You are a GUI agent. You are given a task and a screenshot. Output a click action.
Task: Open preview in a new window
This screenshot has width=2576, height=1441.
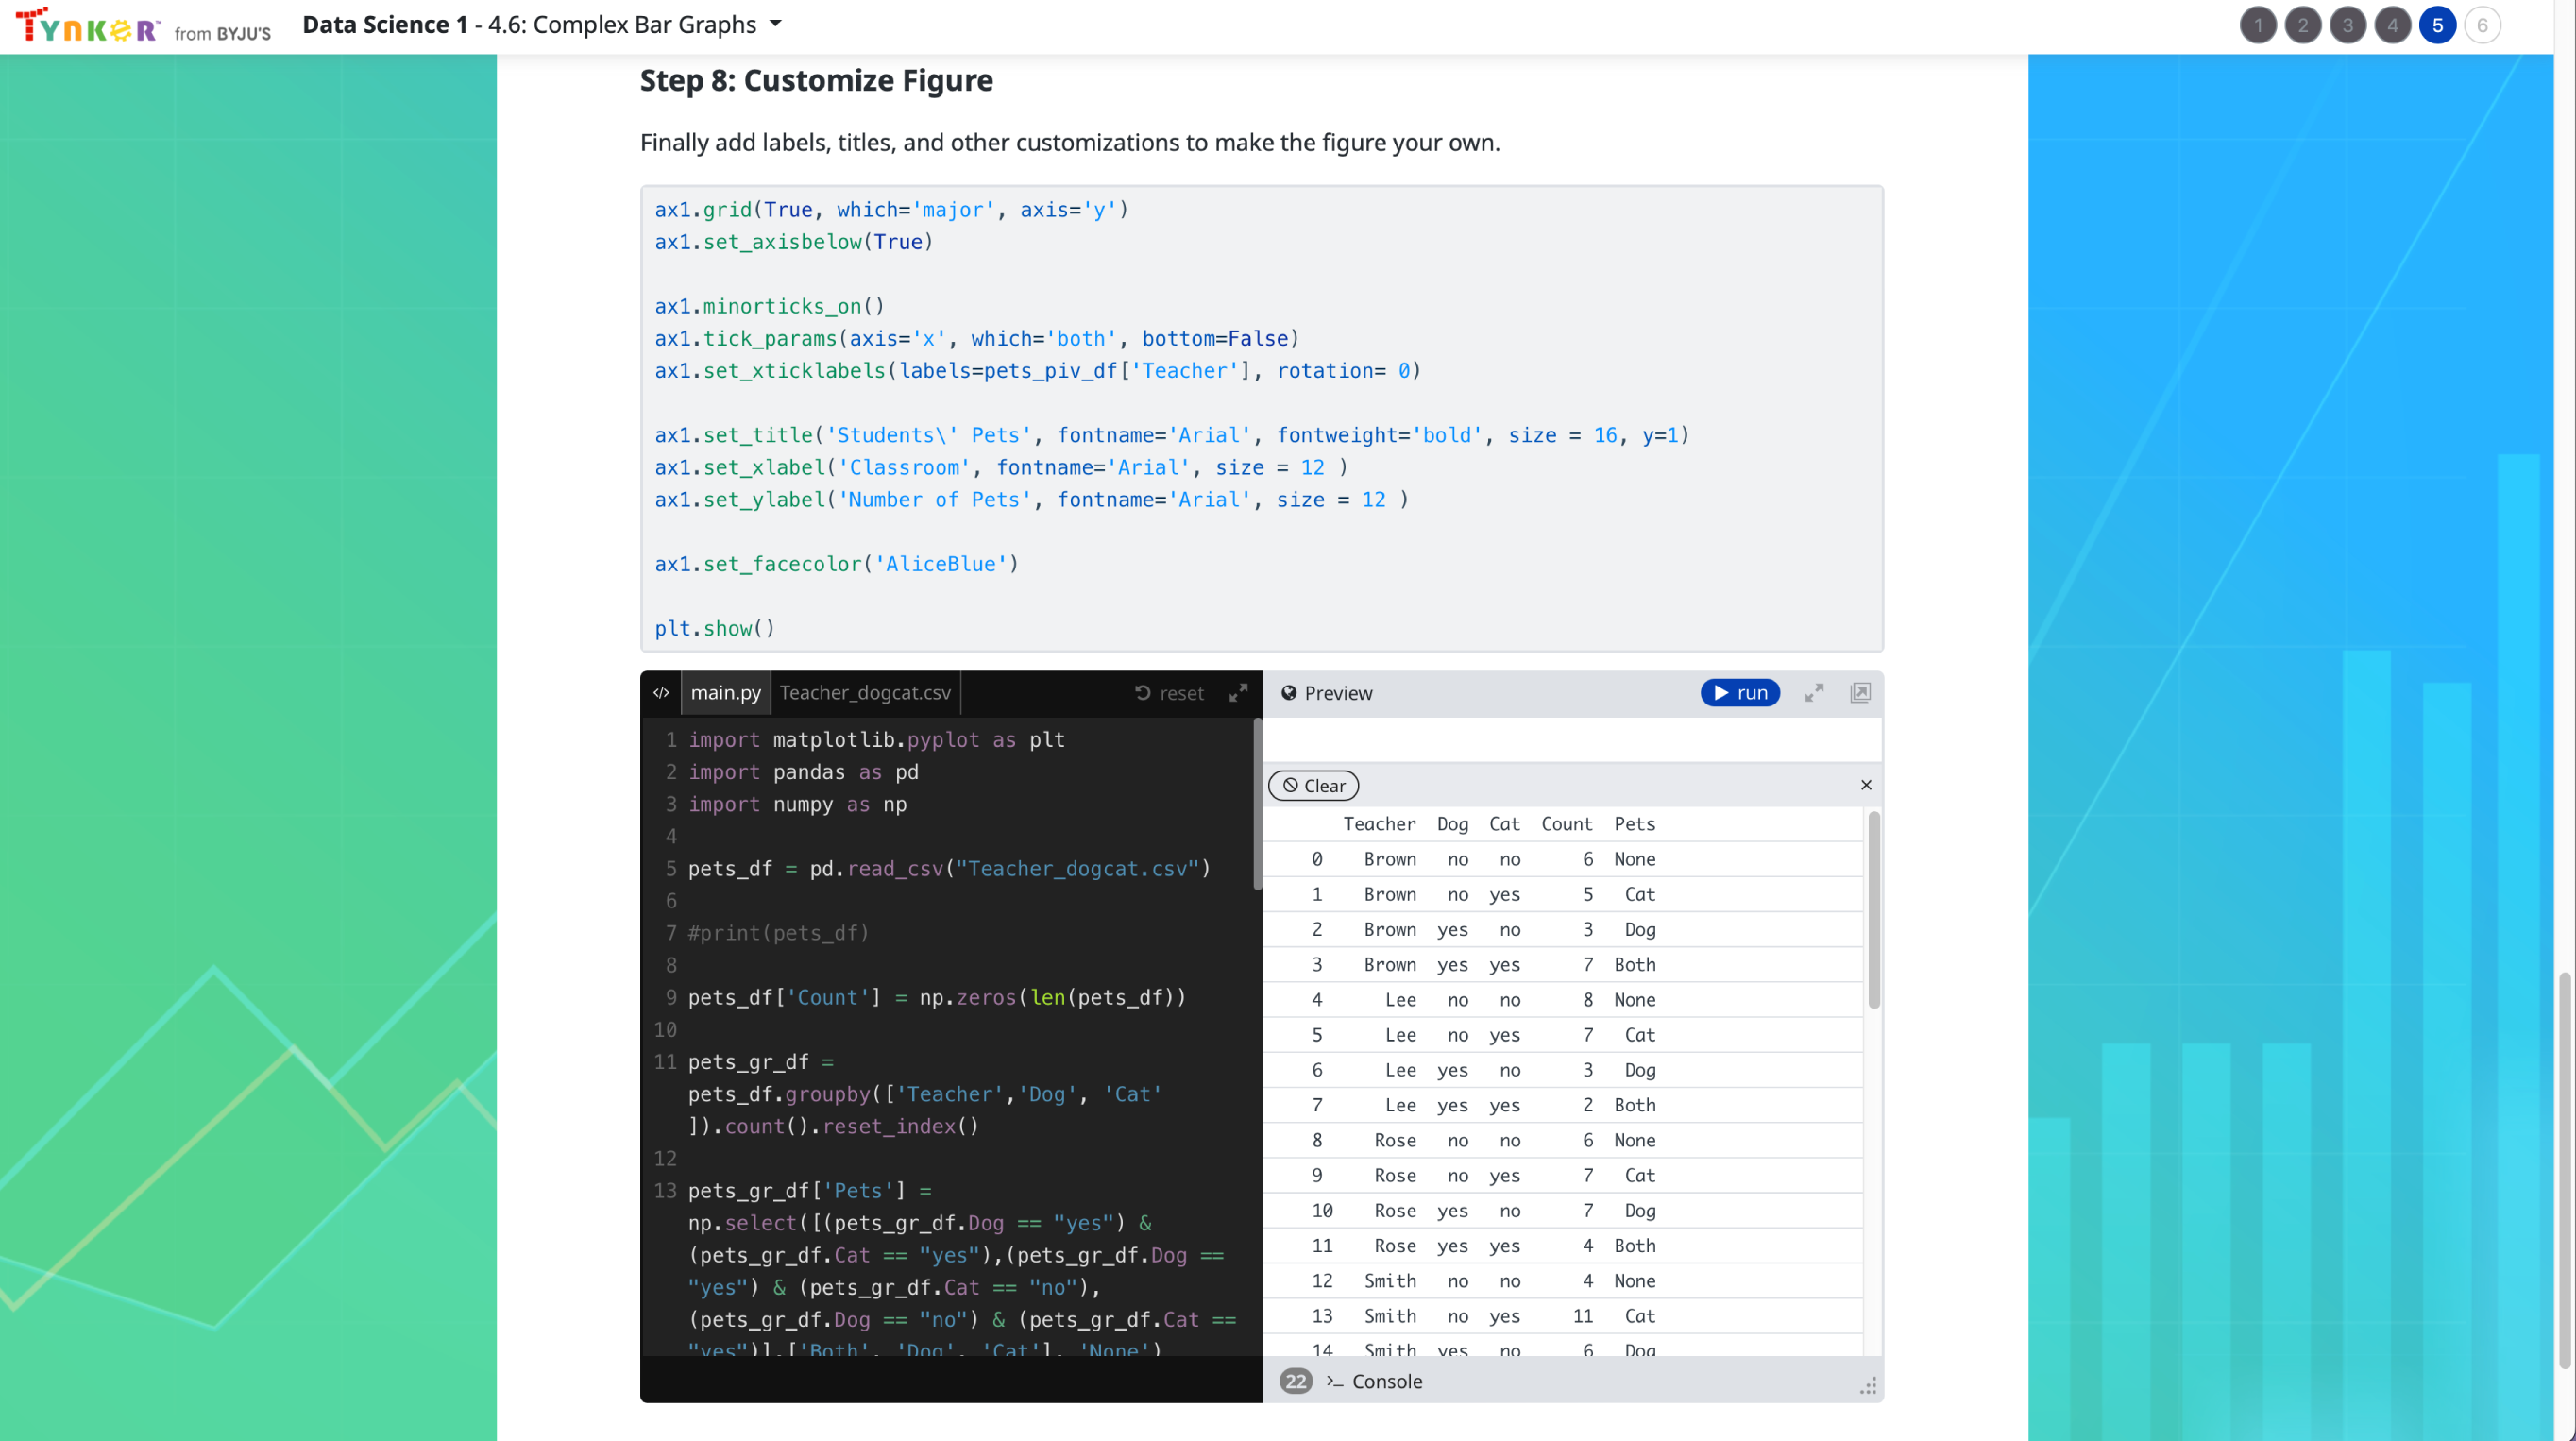click(x=1860, y=692)
